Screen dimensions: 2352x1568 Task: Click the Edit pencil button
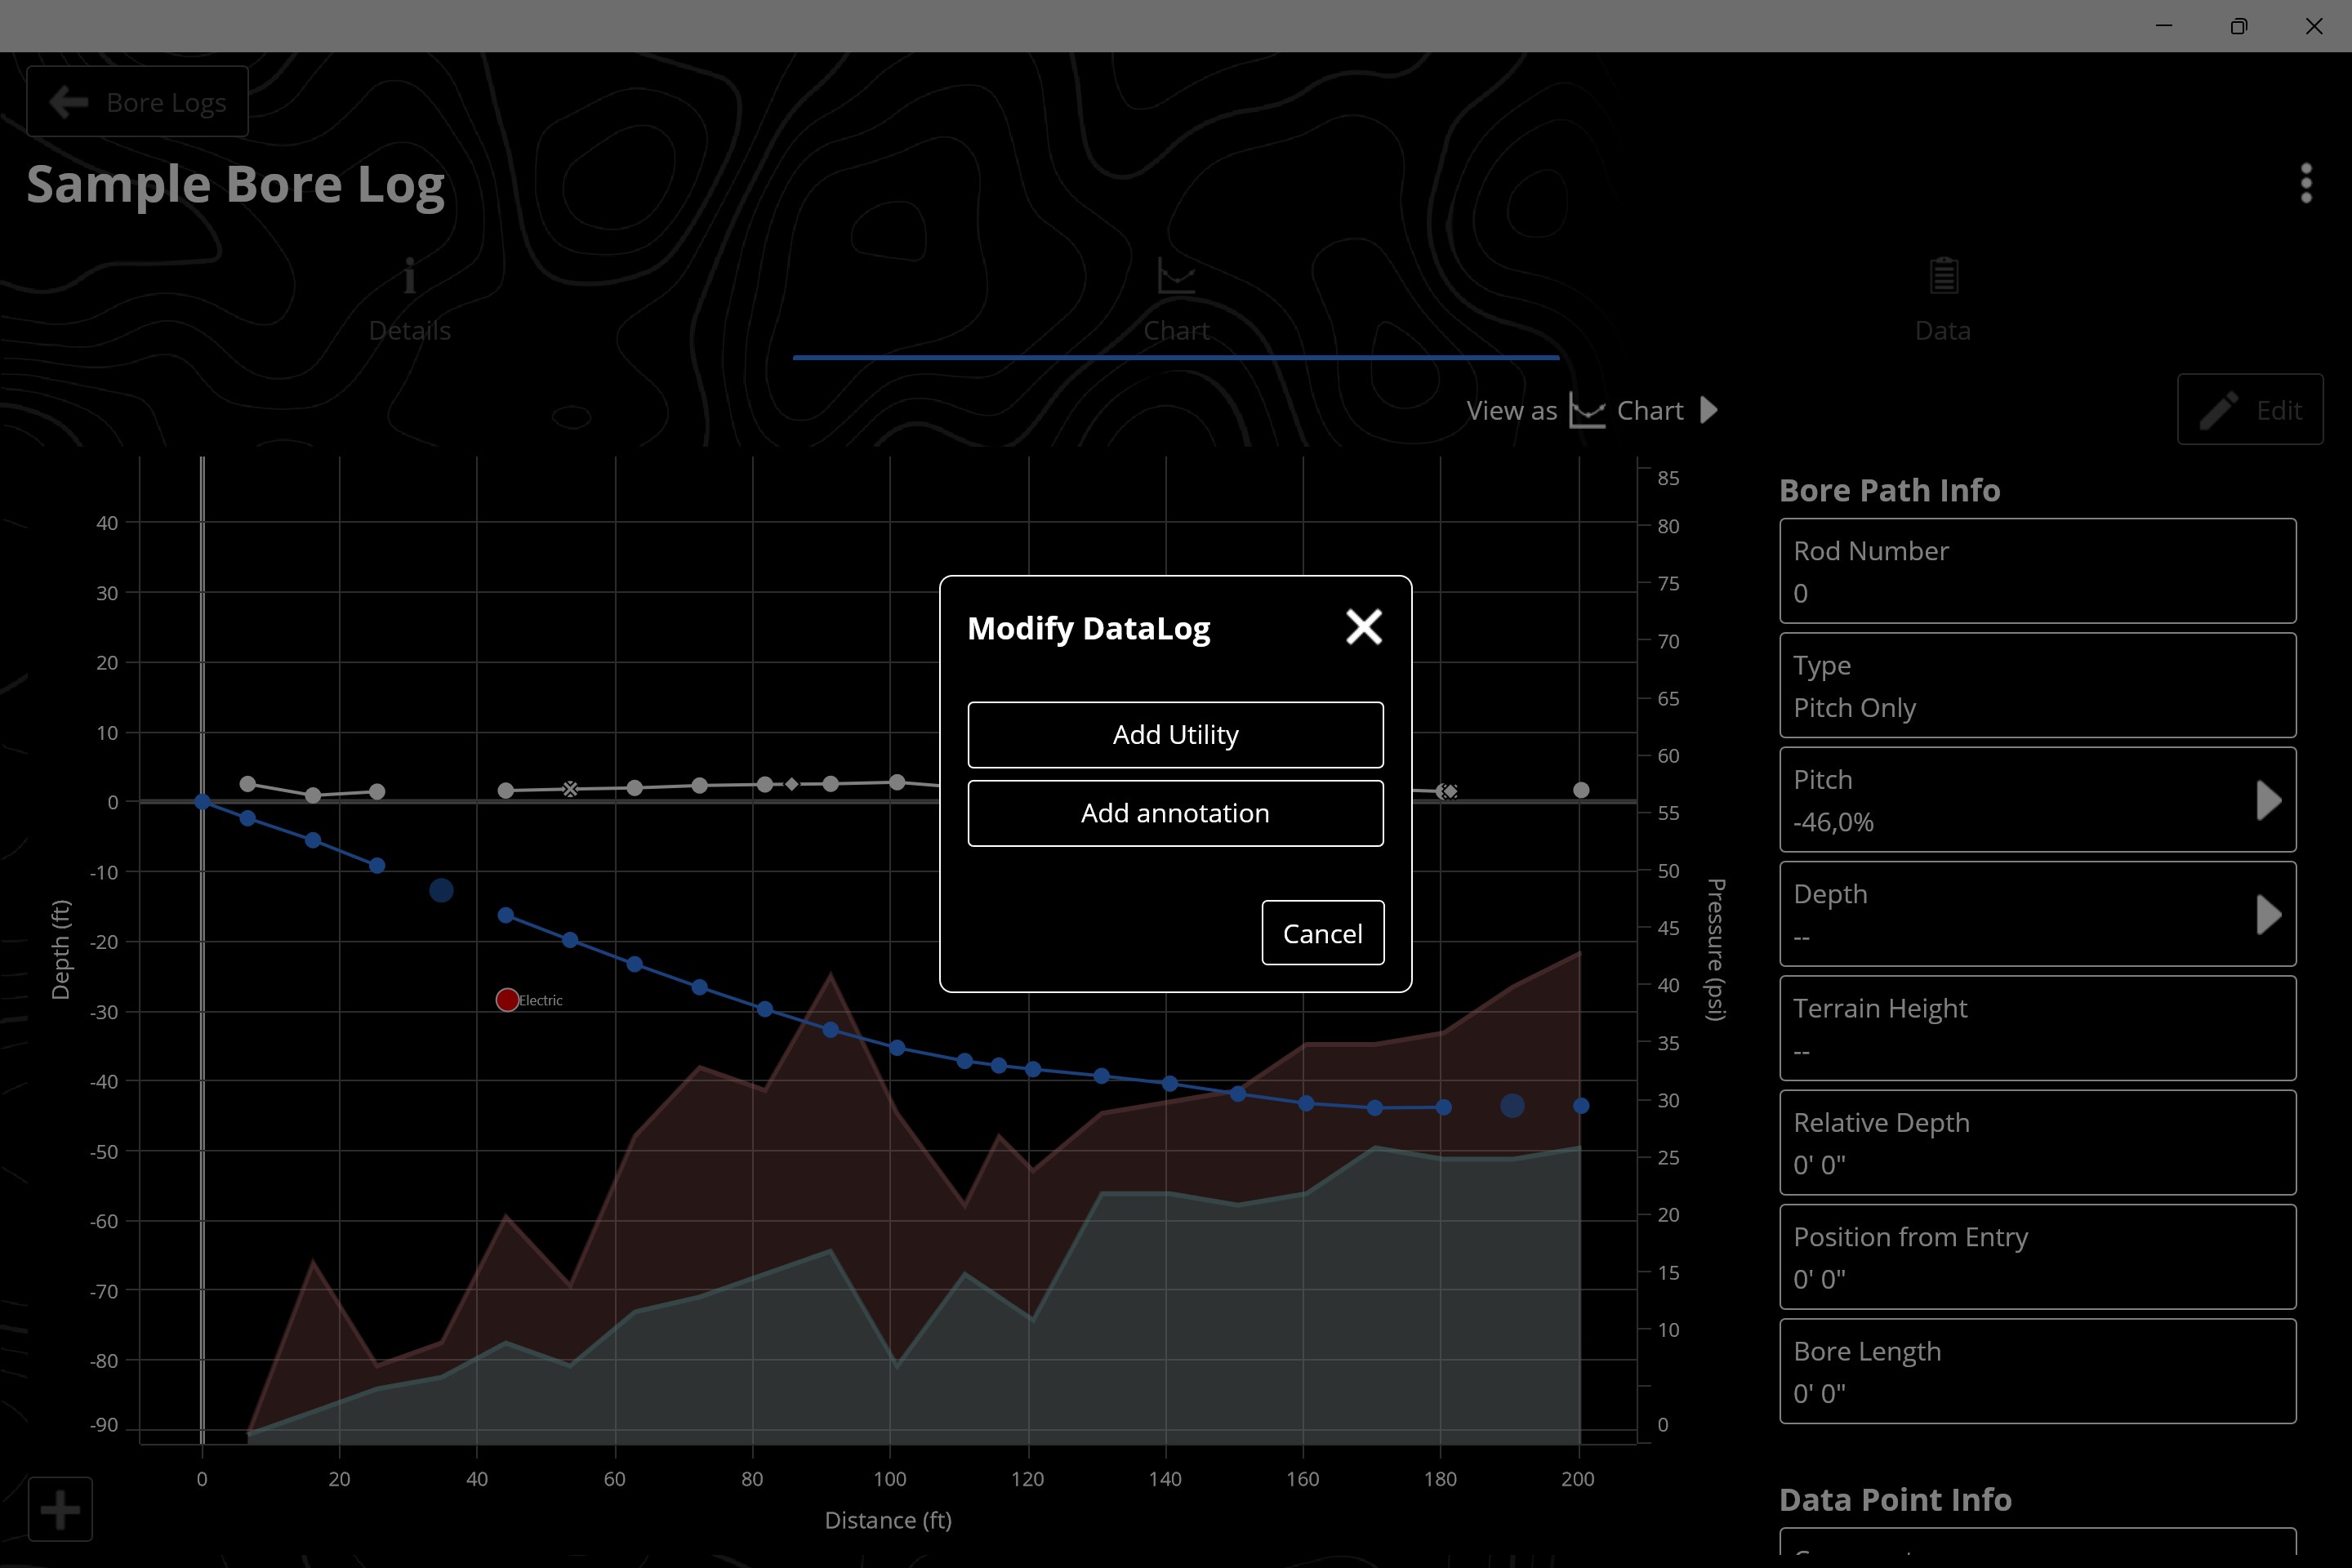coord(2250,410)
